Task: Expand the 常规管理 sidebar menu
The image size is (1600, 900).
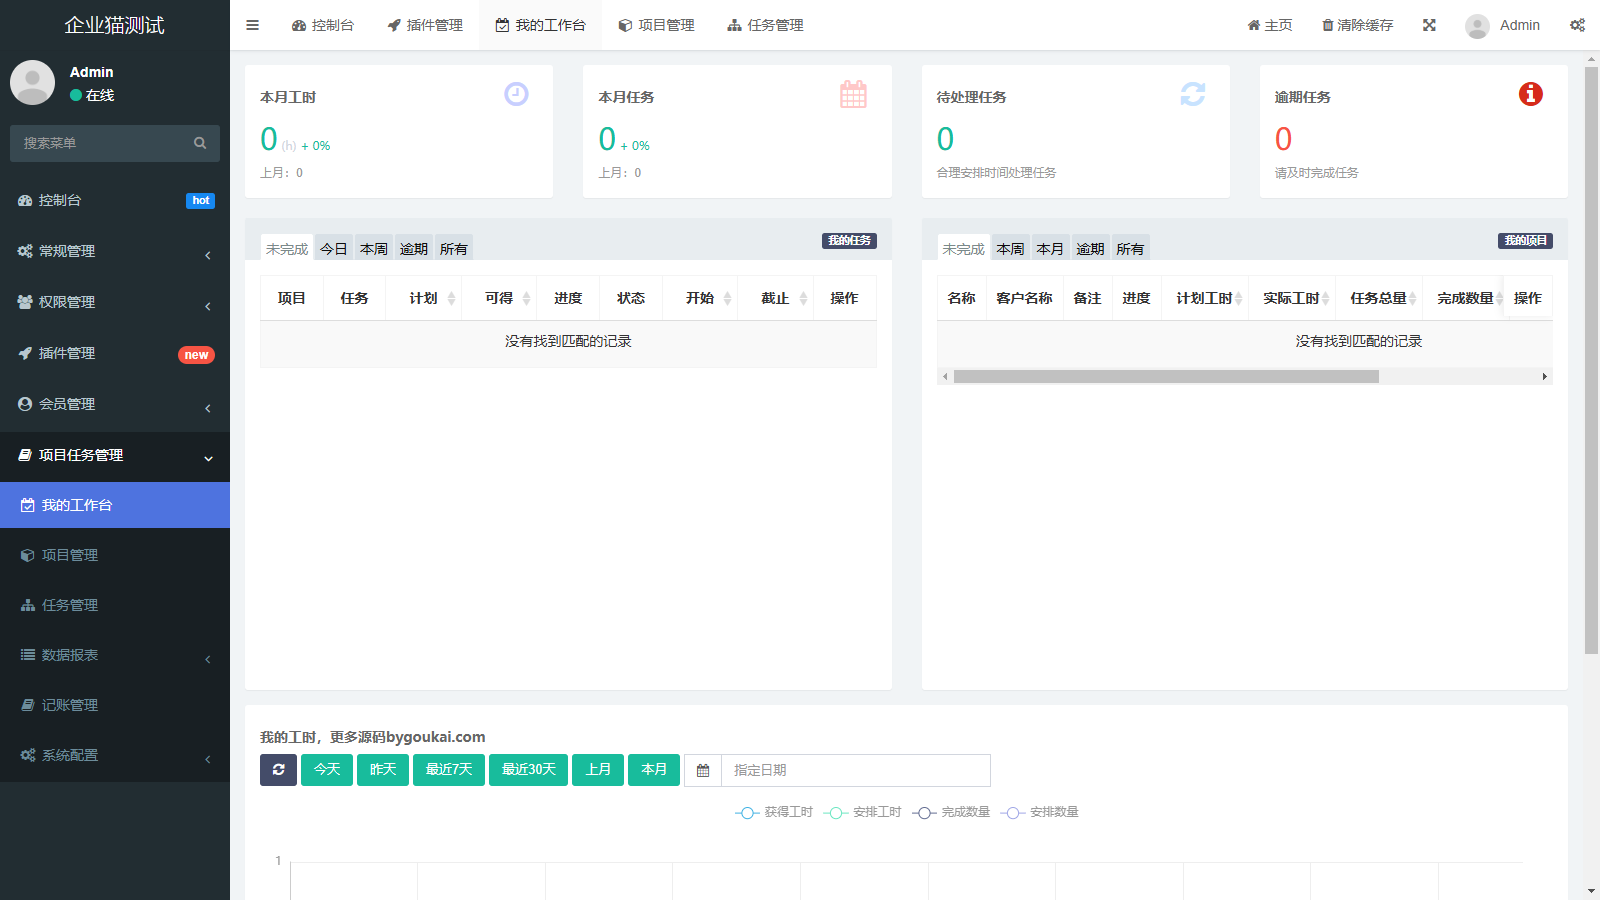Action: pos(115,251)
